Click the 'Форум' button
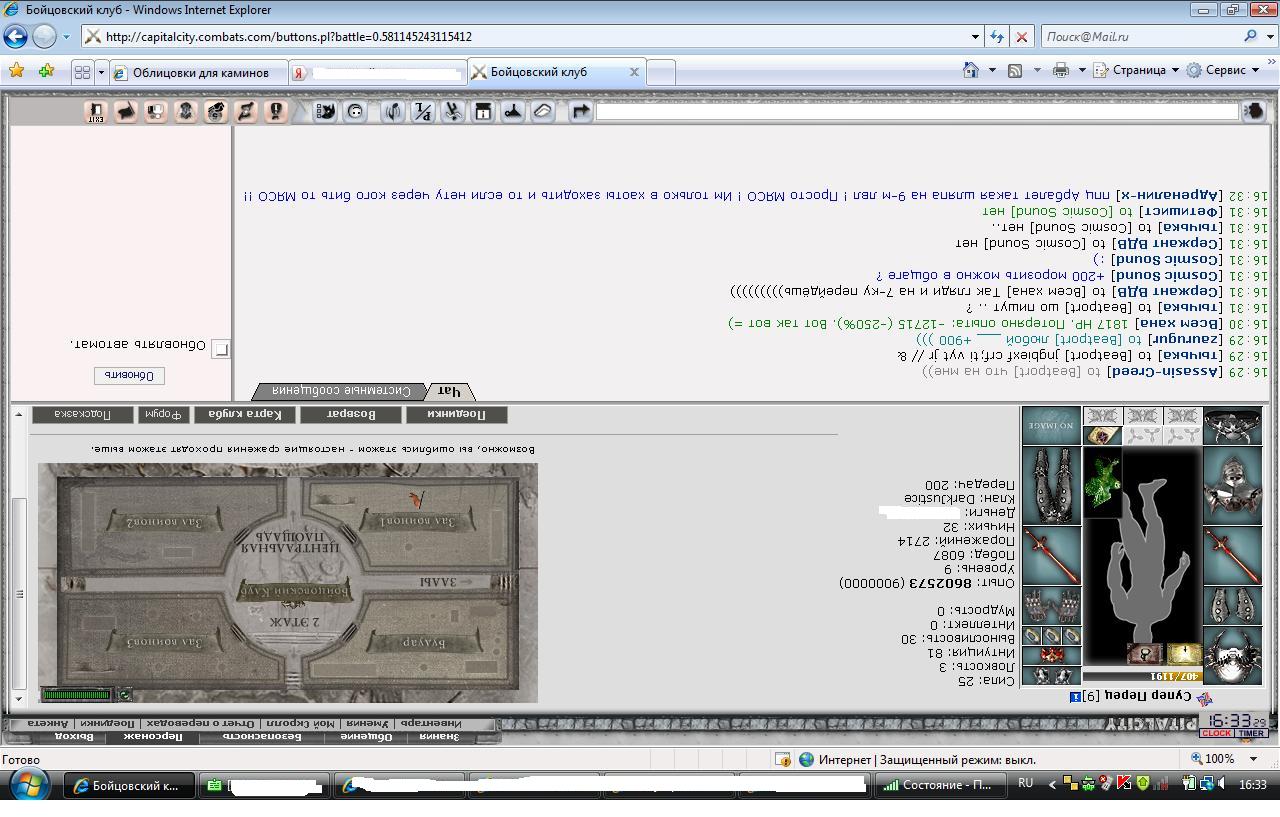Viewport: 1280px width, 817px height. point(164,414)
